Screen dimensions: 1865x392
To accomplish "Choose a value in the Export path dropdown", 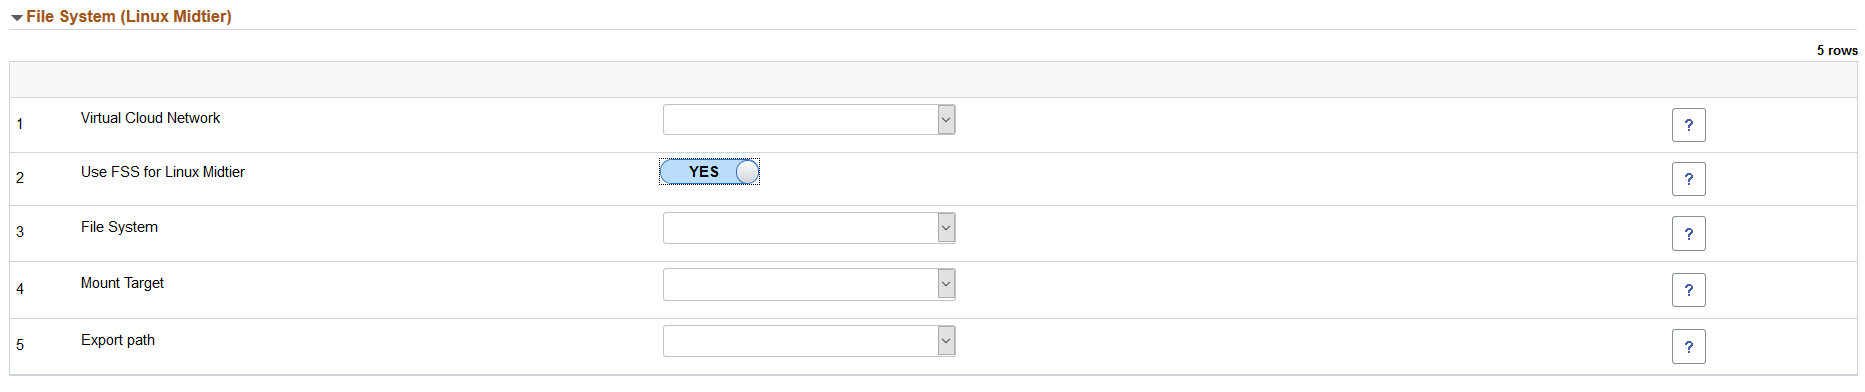I will tap(809, 341).
